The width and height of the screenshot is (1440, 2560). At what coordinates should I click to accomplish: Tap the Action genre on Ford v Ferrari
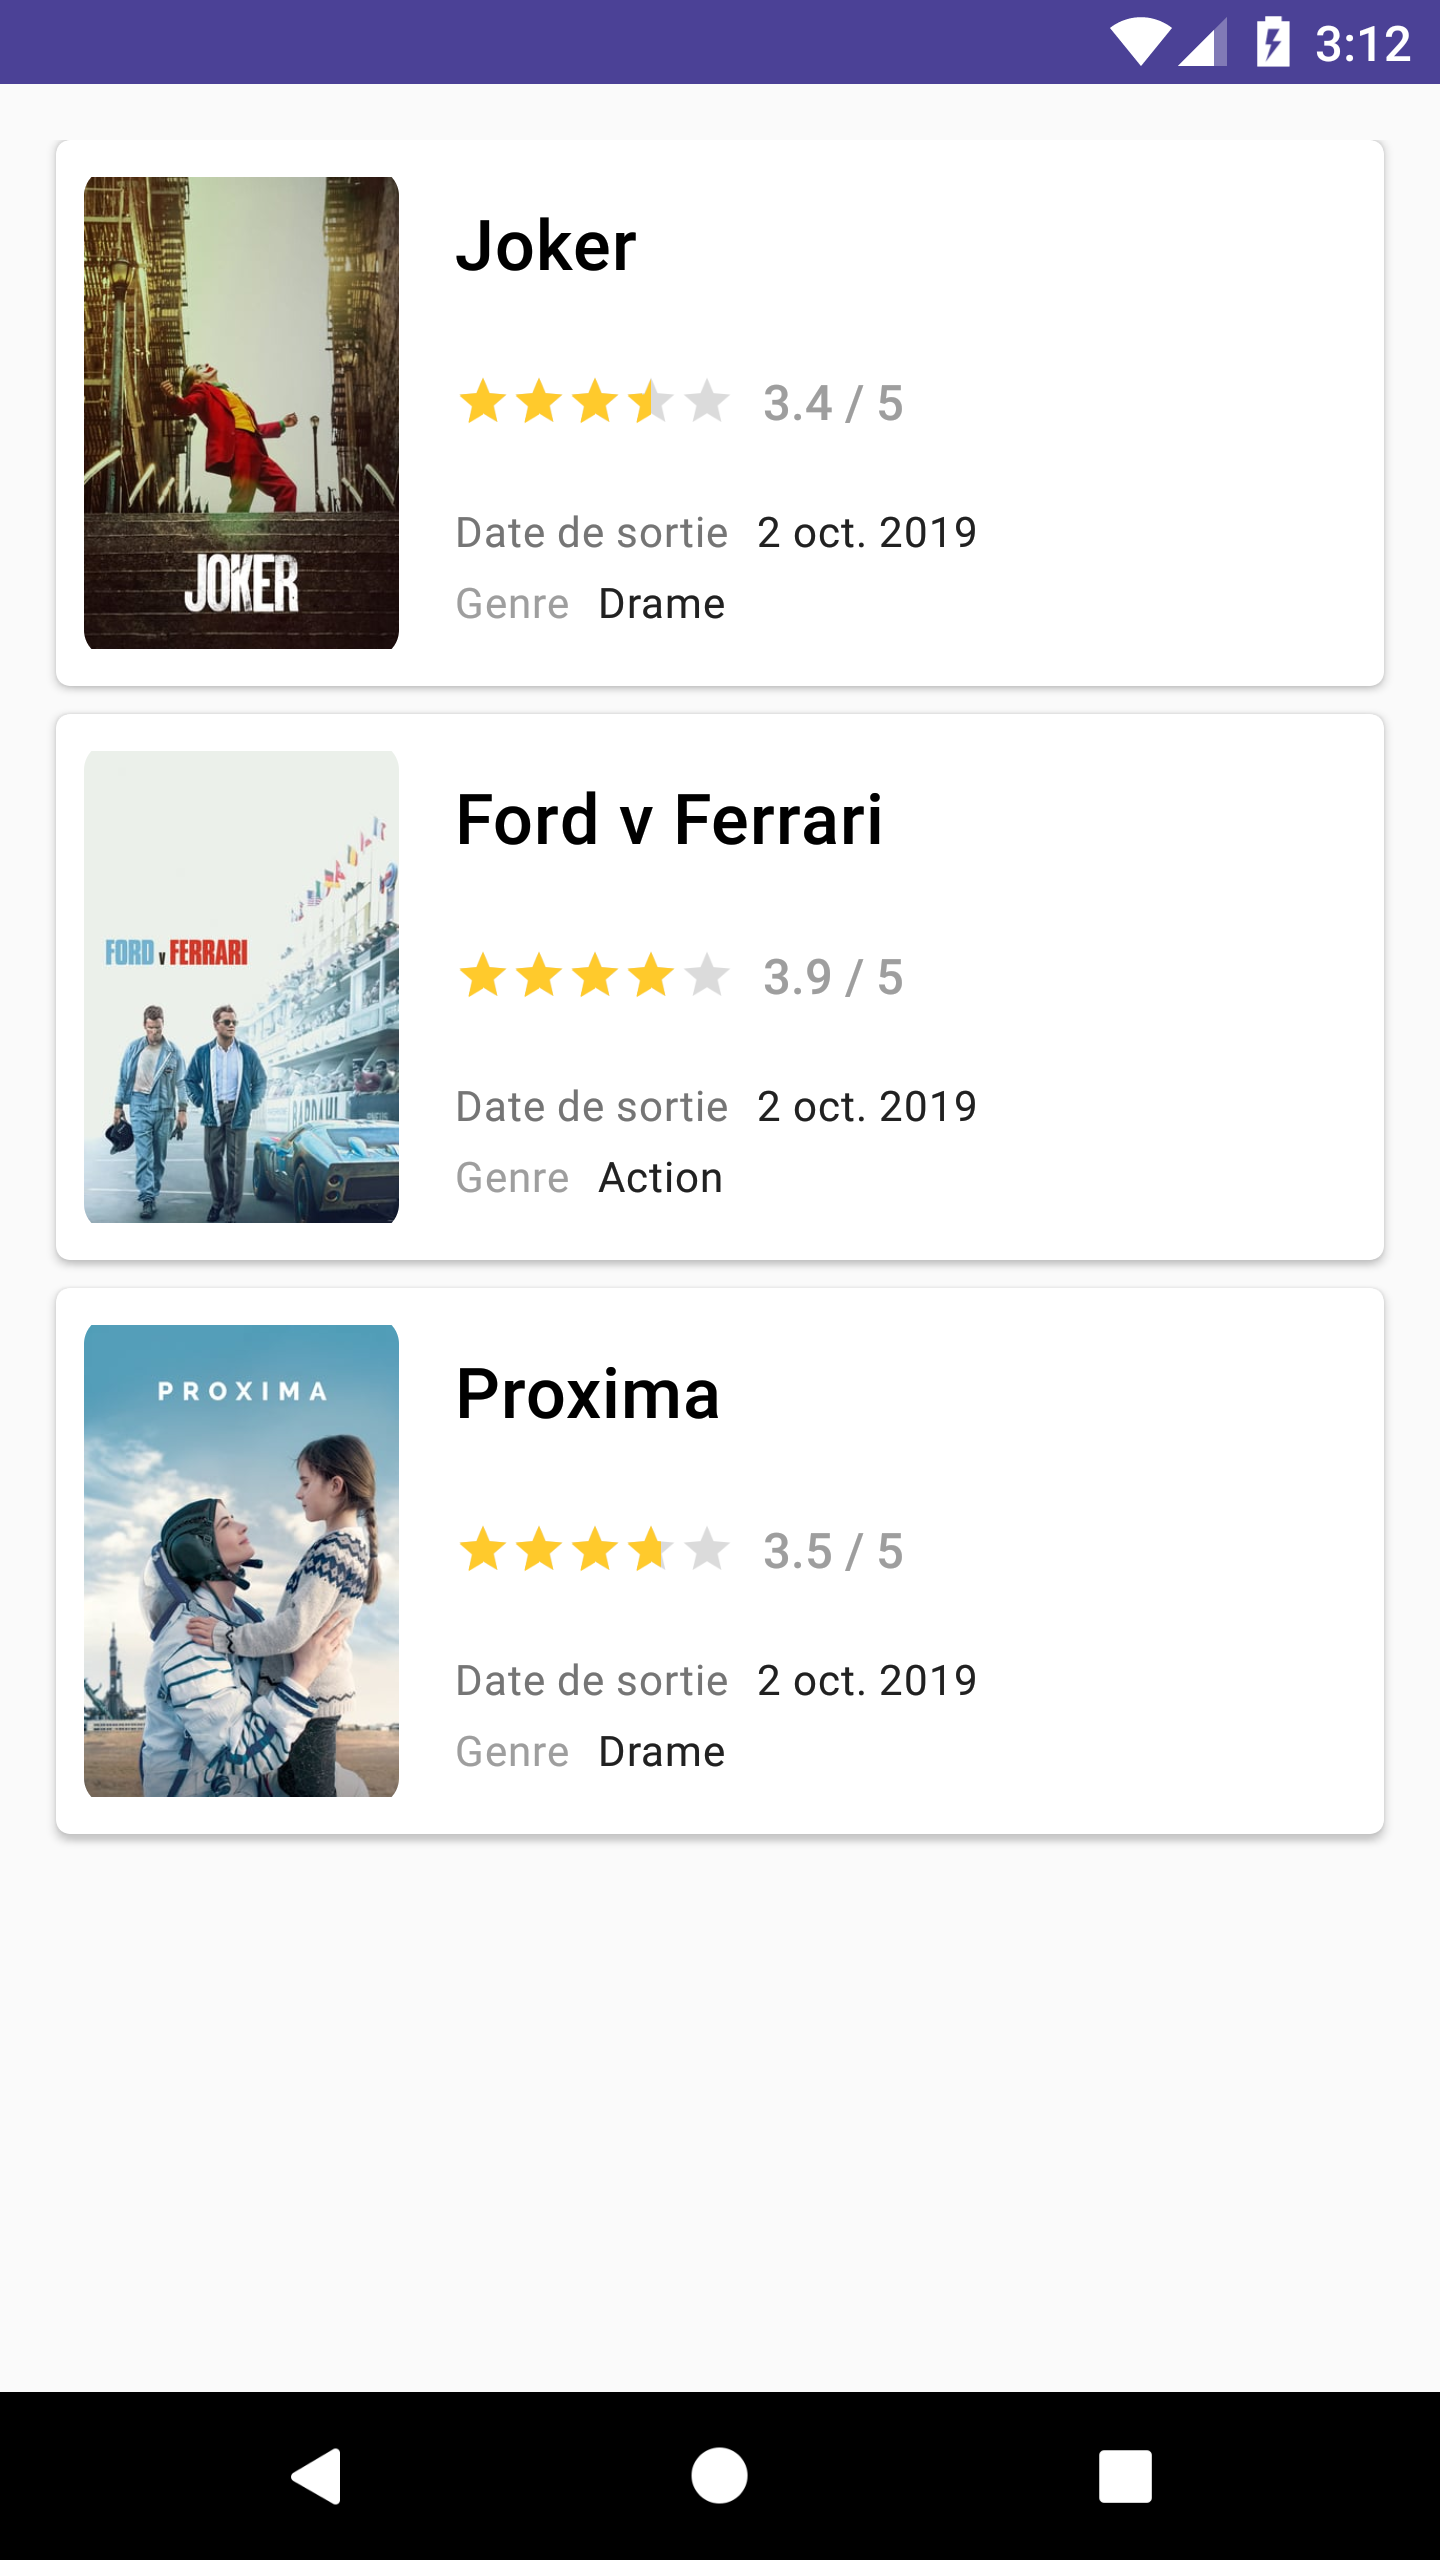click(660, 1178)
